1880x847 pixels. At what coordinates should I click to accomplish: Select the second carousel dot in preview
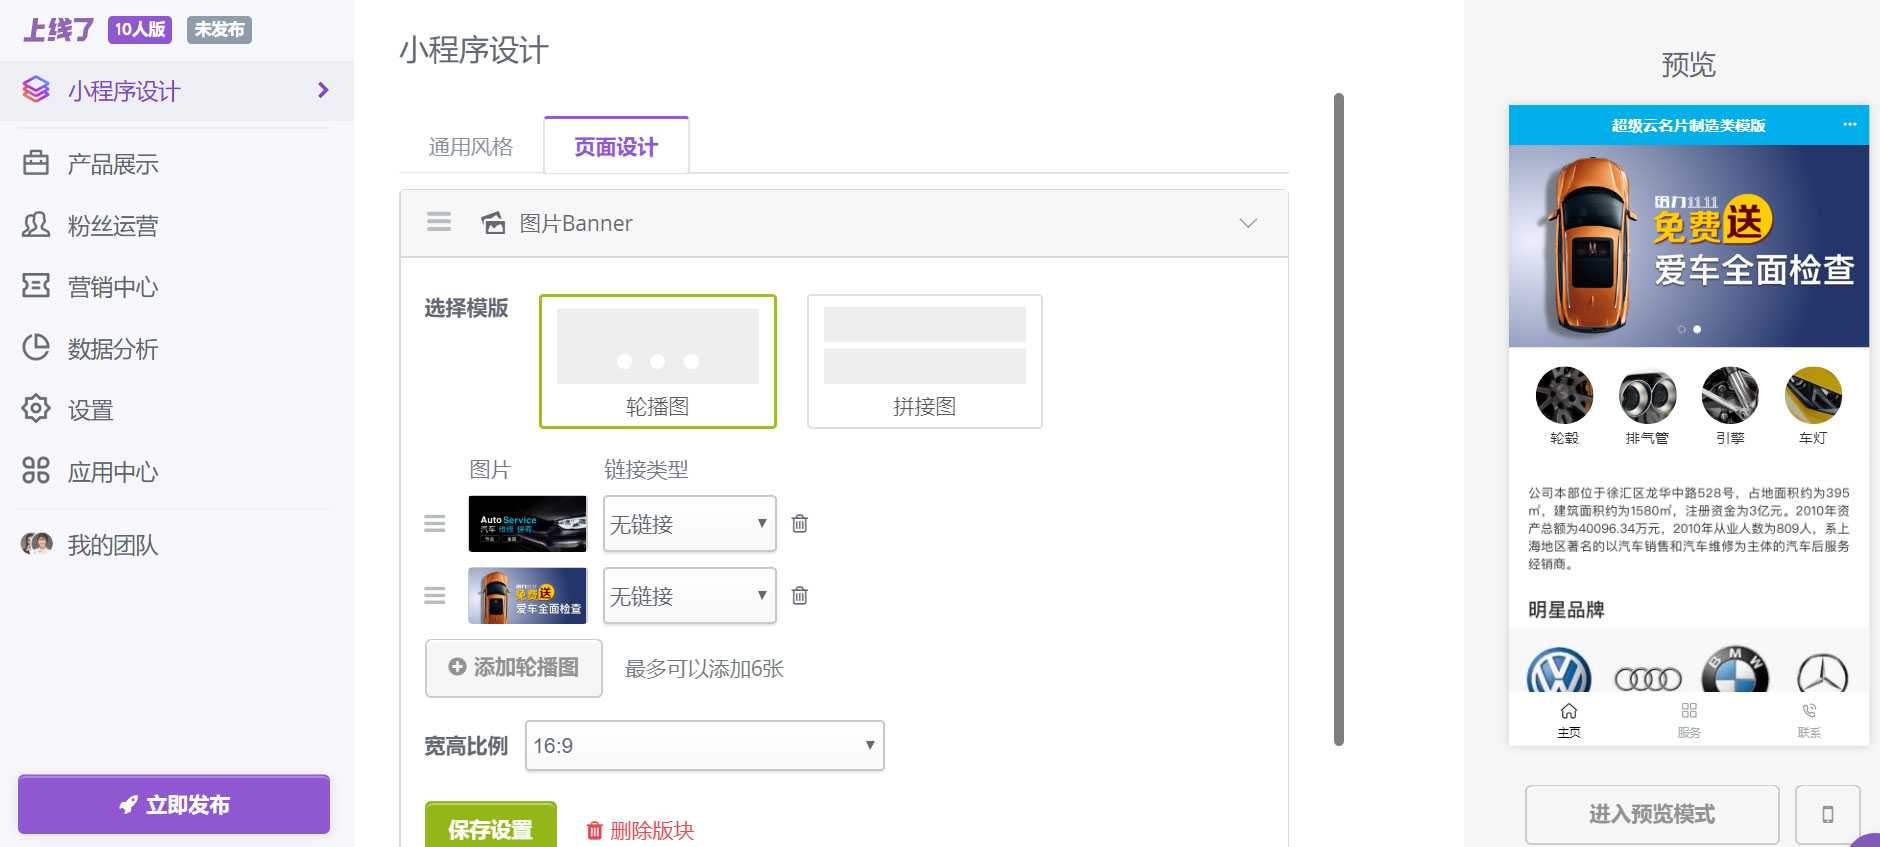tap(1697, 329)
